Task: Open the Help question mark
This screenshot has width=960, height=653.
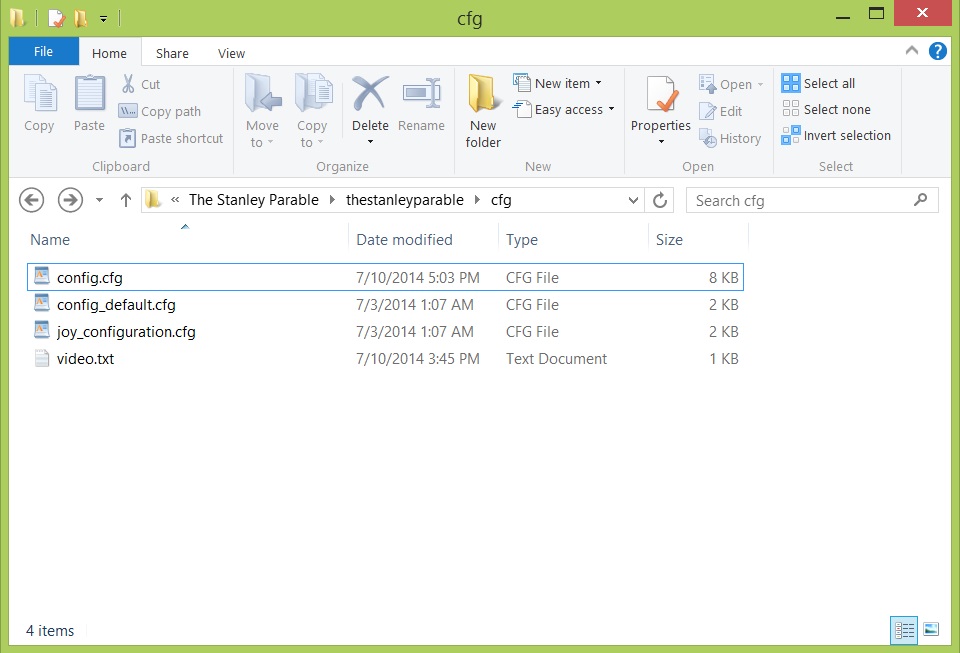Action: click(937, 51)
